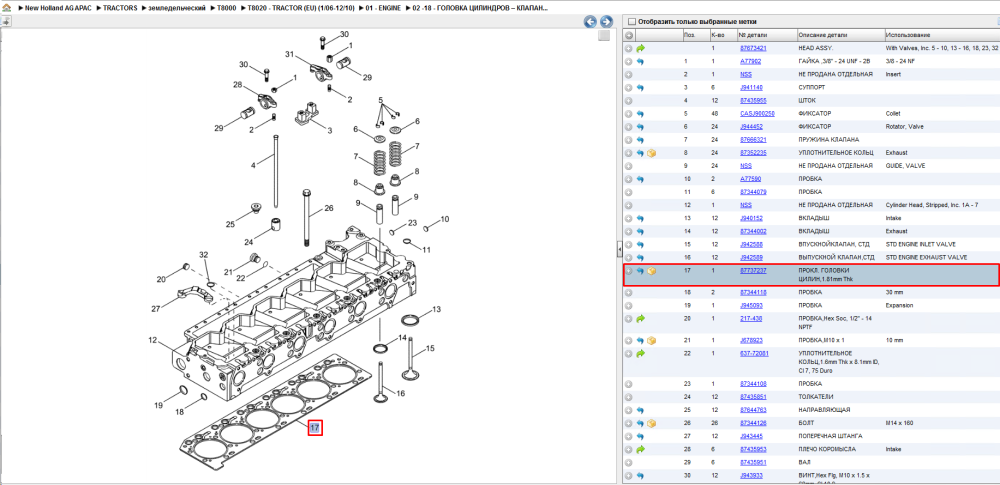Click green arrow icon for 87435953 row
The image size is (1000, 485).
641,449
